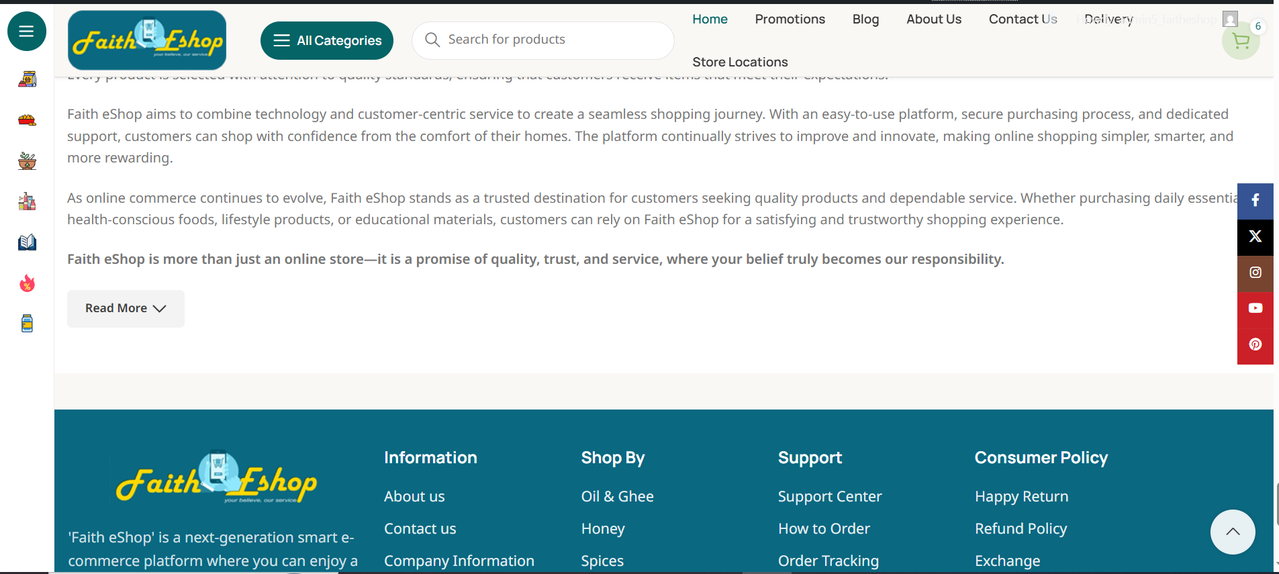This screenshot has height=574, width=1279.
Task: Open the herbal mortar bowl category icon
Action: tap(27, 160)
